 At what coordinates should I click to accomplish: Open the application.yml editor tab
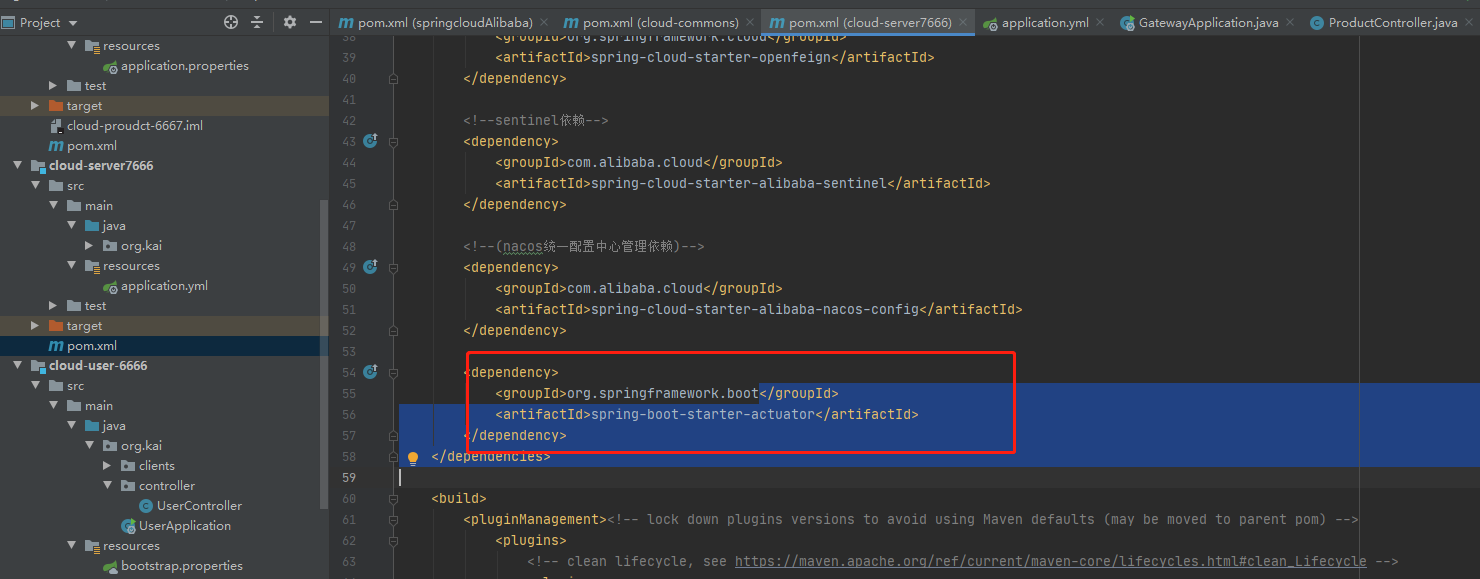1045,22
